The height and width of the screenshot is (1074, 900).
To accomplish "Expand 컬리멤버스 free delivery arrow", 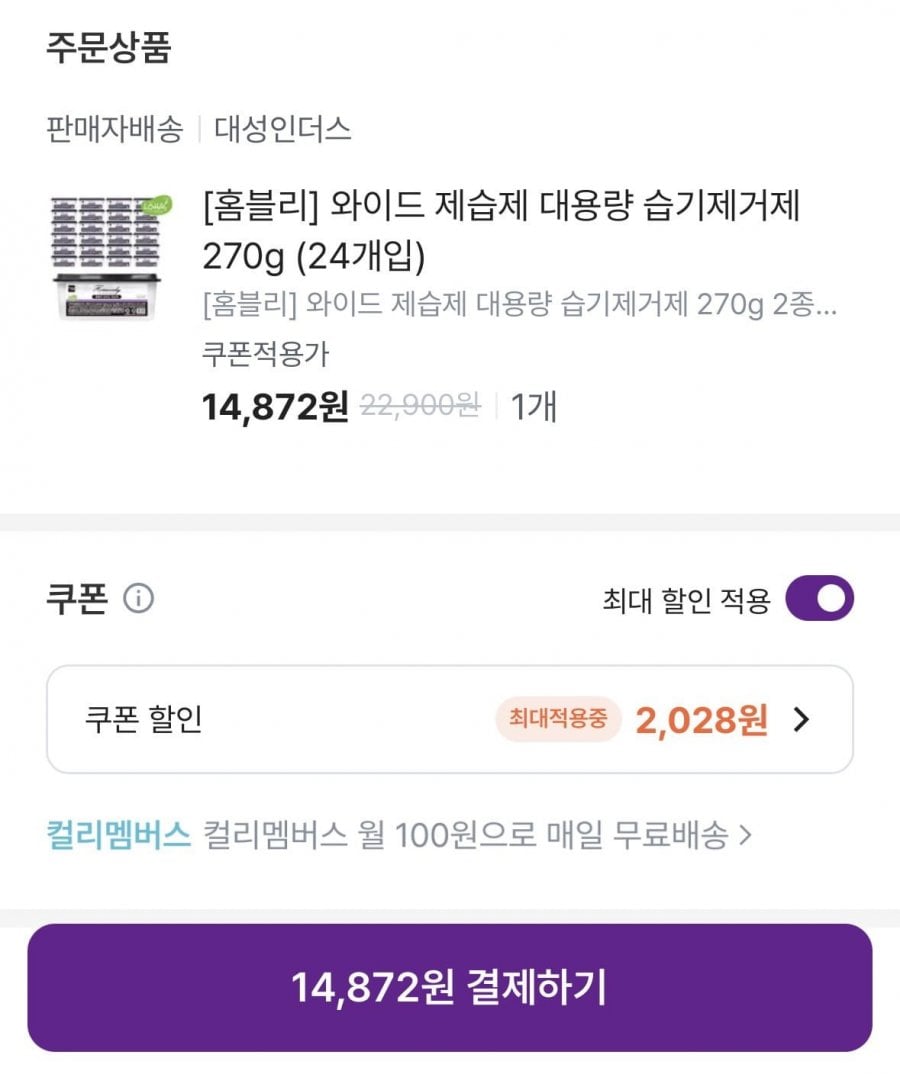I will coord(745,835).
